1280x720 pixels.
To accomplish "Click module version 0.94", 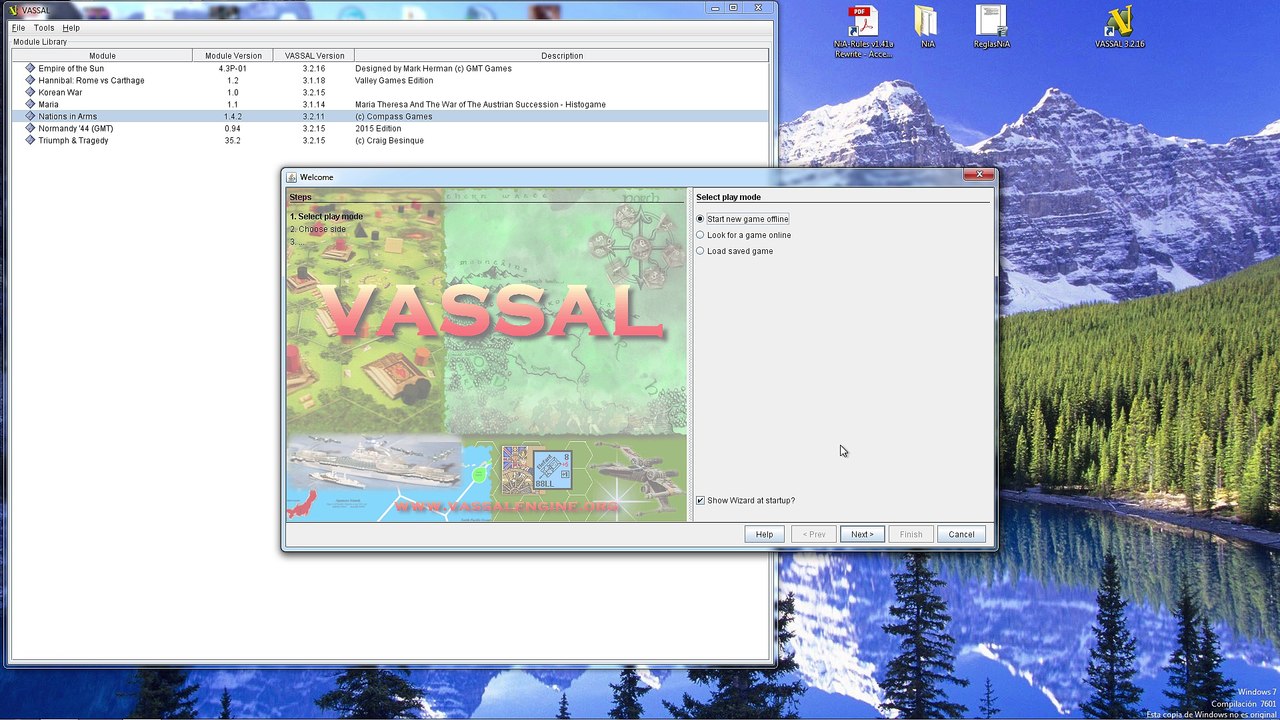I will (233, 128).
